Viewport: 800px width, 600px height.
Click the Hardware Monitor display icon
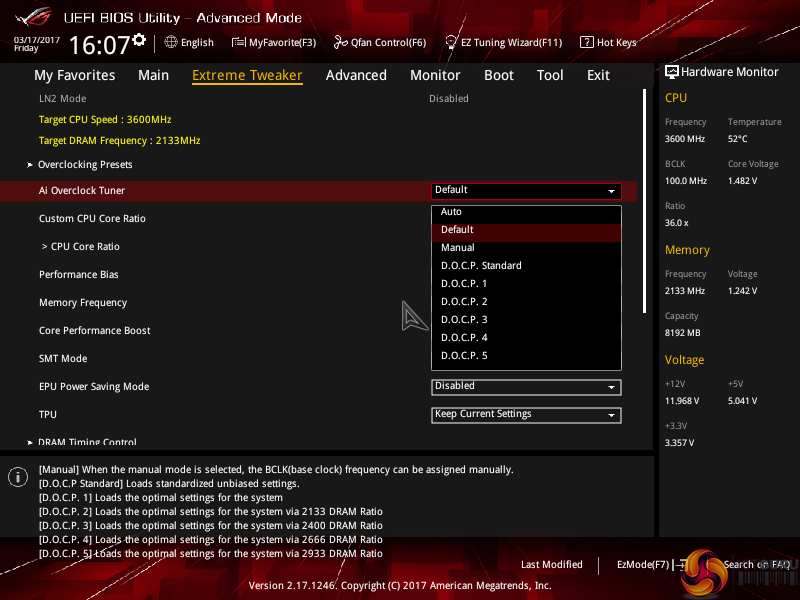click(672, 72)
